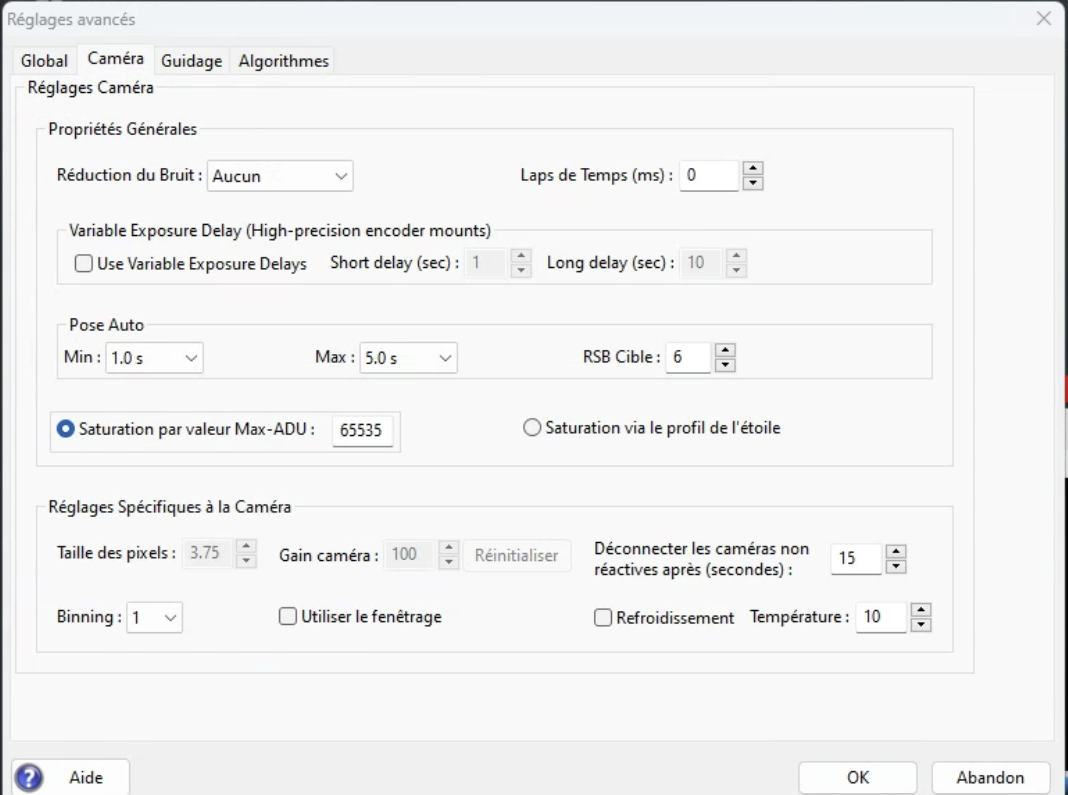Increase RSB Cible with up arrow
Screen dimensions: 1068x795
click(x=726, y=350)
